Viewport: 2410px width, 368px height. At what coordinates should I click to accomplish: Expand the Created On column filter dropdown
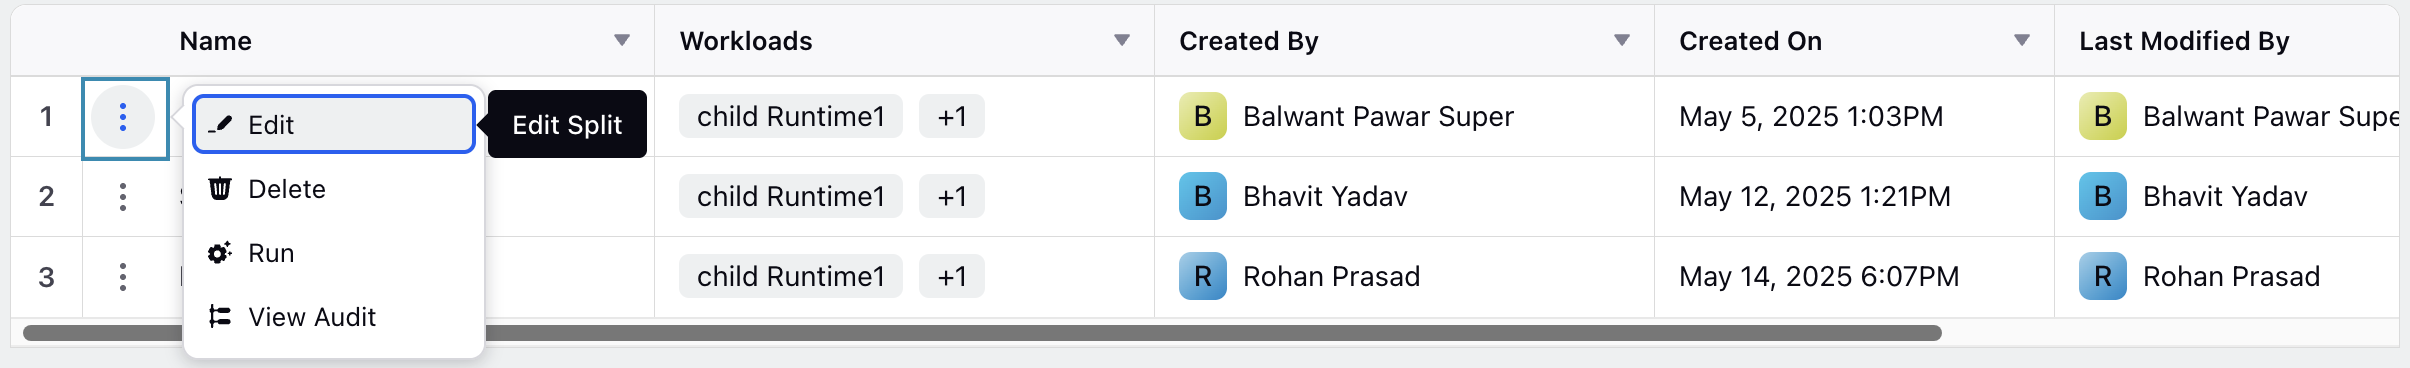(x=2022, y=41)
